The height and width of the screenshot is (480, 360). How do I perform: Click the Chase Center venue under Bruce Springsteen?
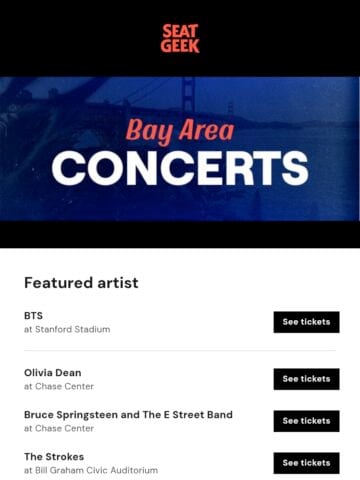coord(59,428)
